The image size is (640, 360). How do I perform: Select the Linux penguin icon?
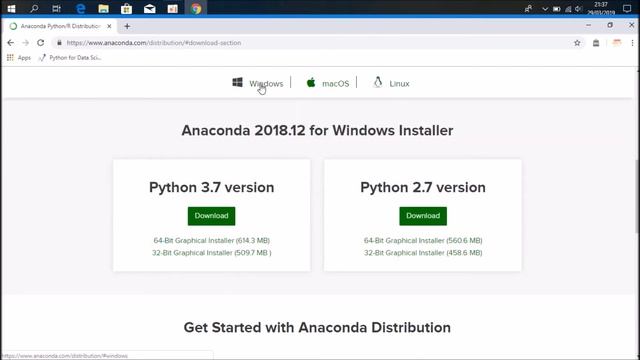tap(378, 82)
